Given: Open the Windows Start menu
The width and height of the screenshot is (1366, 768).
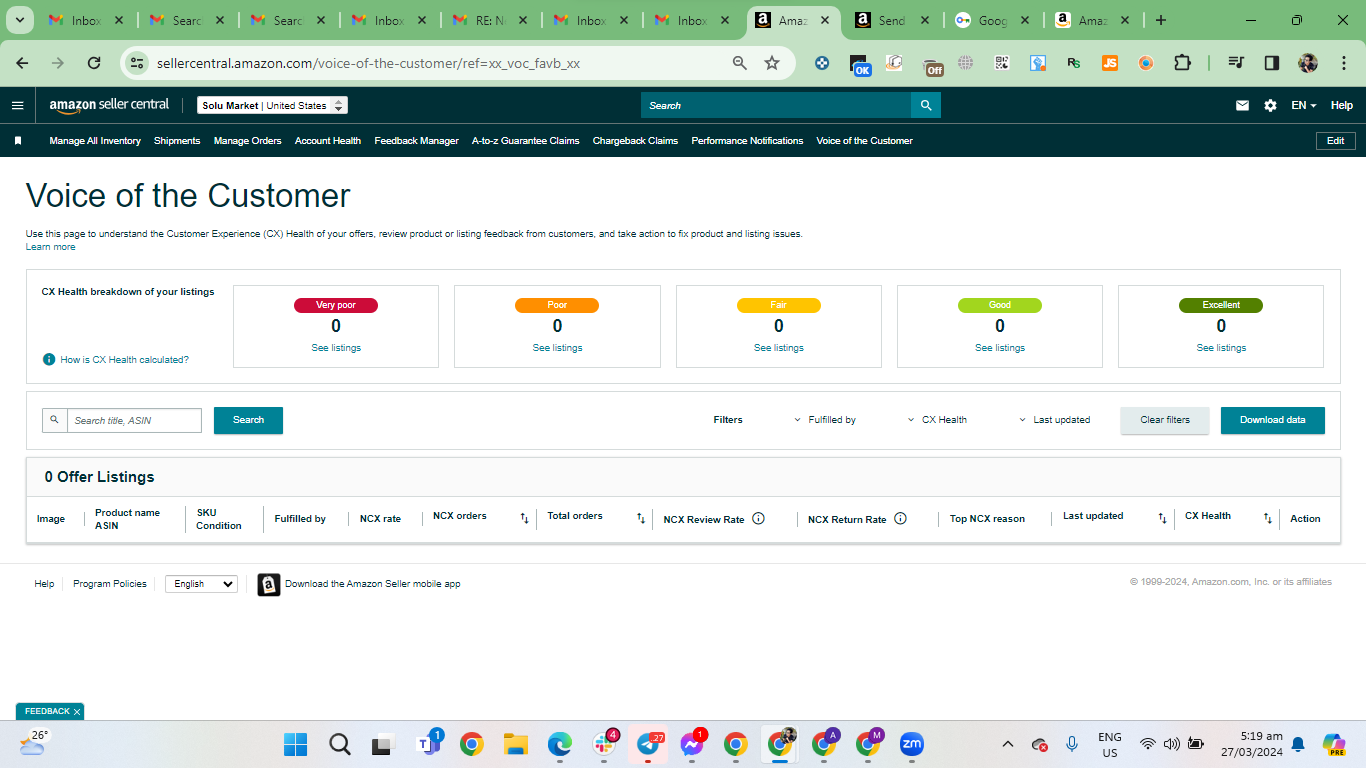Looking at the screenshot, I should [x=296, y=744].
